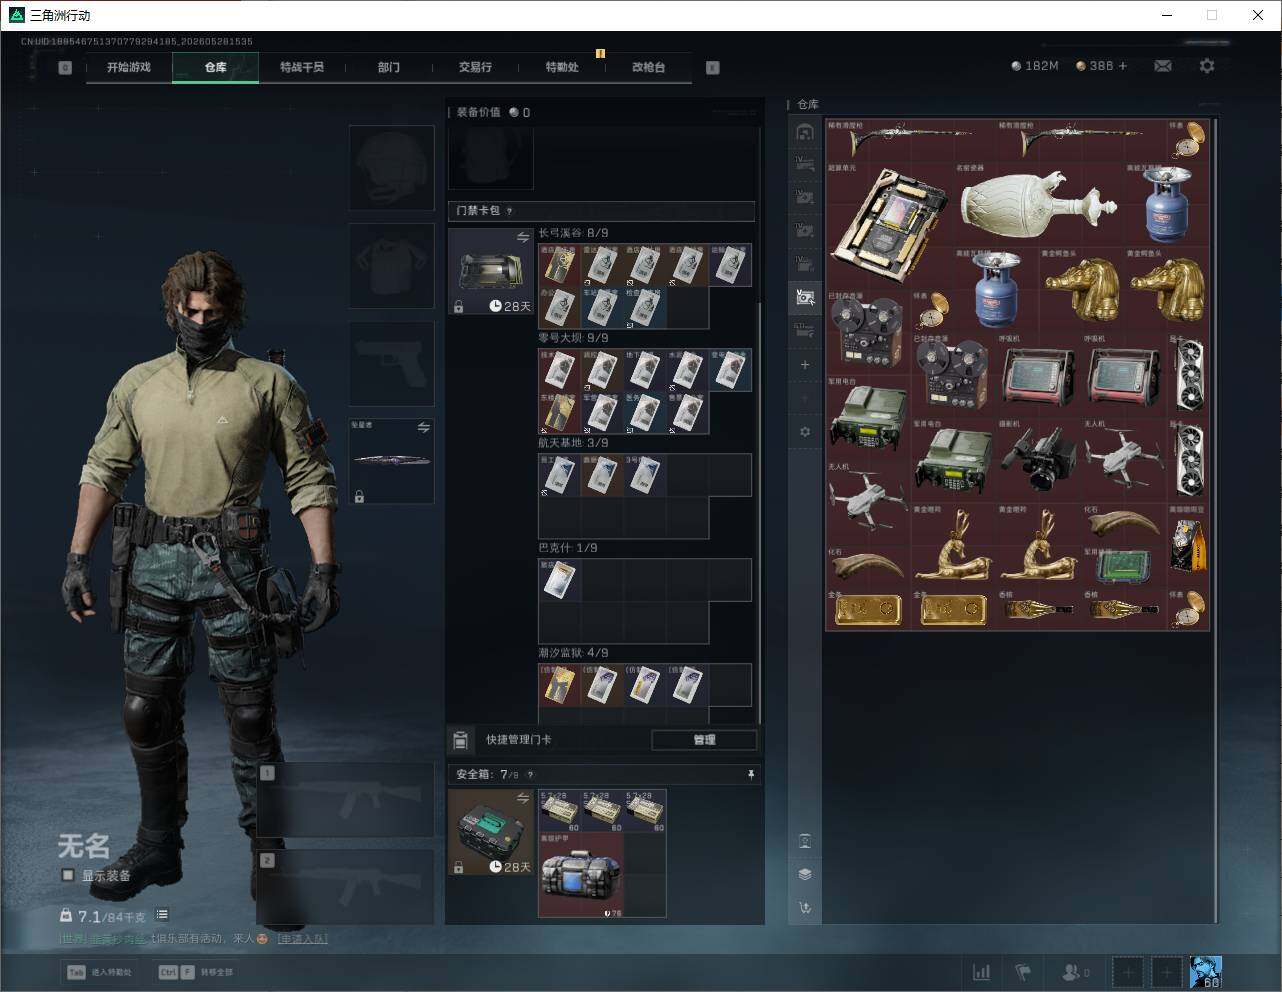Click the 零号大坝: 9/9 label
Image resolution: width=1282 pixels, height=992 pixels.
tap(573, 338)
